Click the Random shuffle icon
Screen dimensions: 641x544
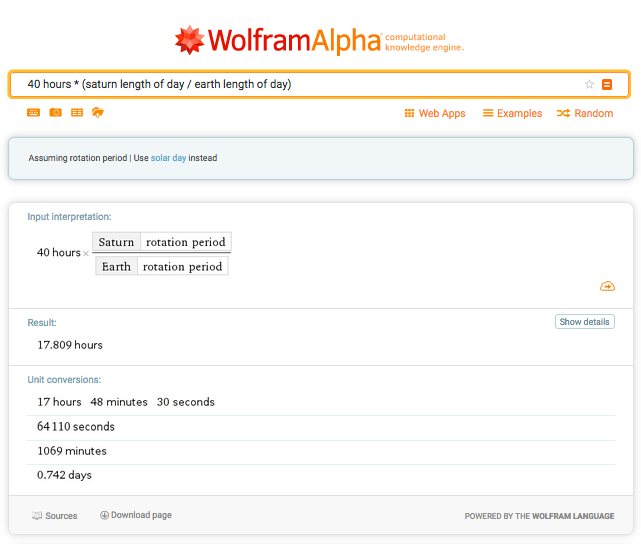(563, 113)
